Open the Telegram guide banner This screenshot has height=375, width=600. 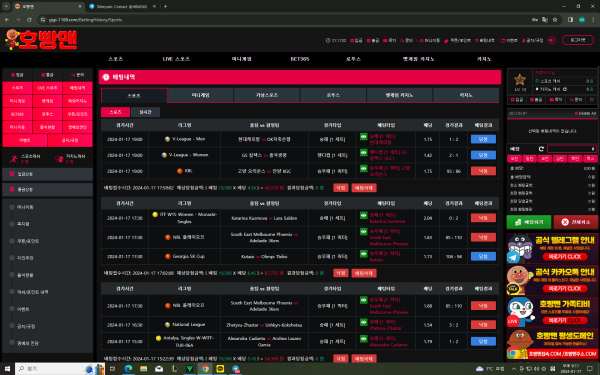coord(552,248)
